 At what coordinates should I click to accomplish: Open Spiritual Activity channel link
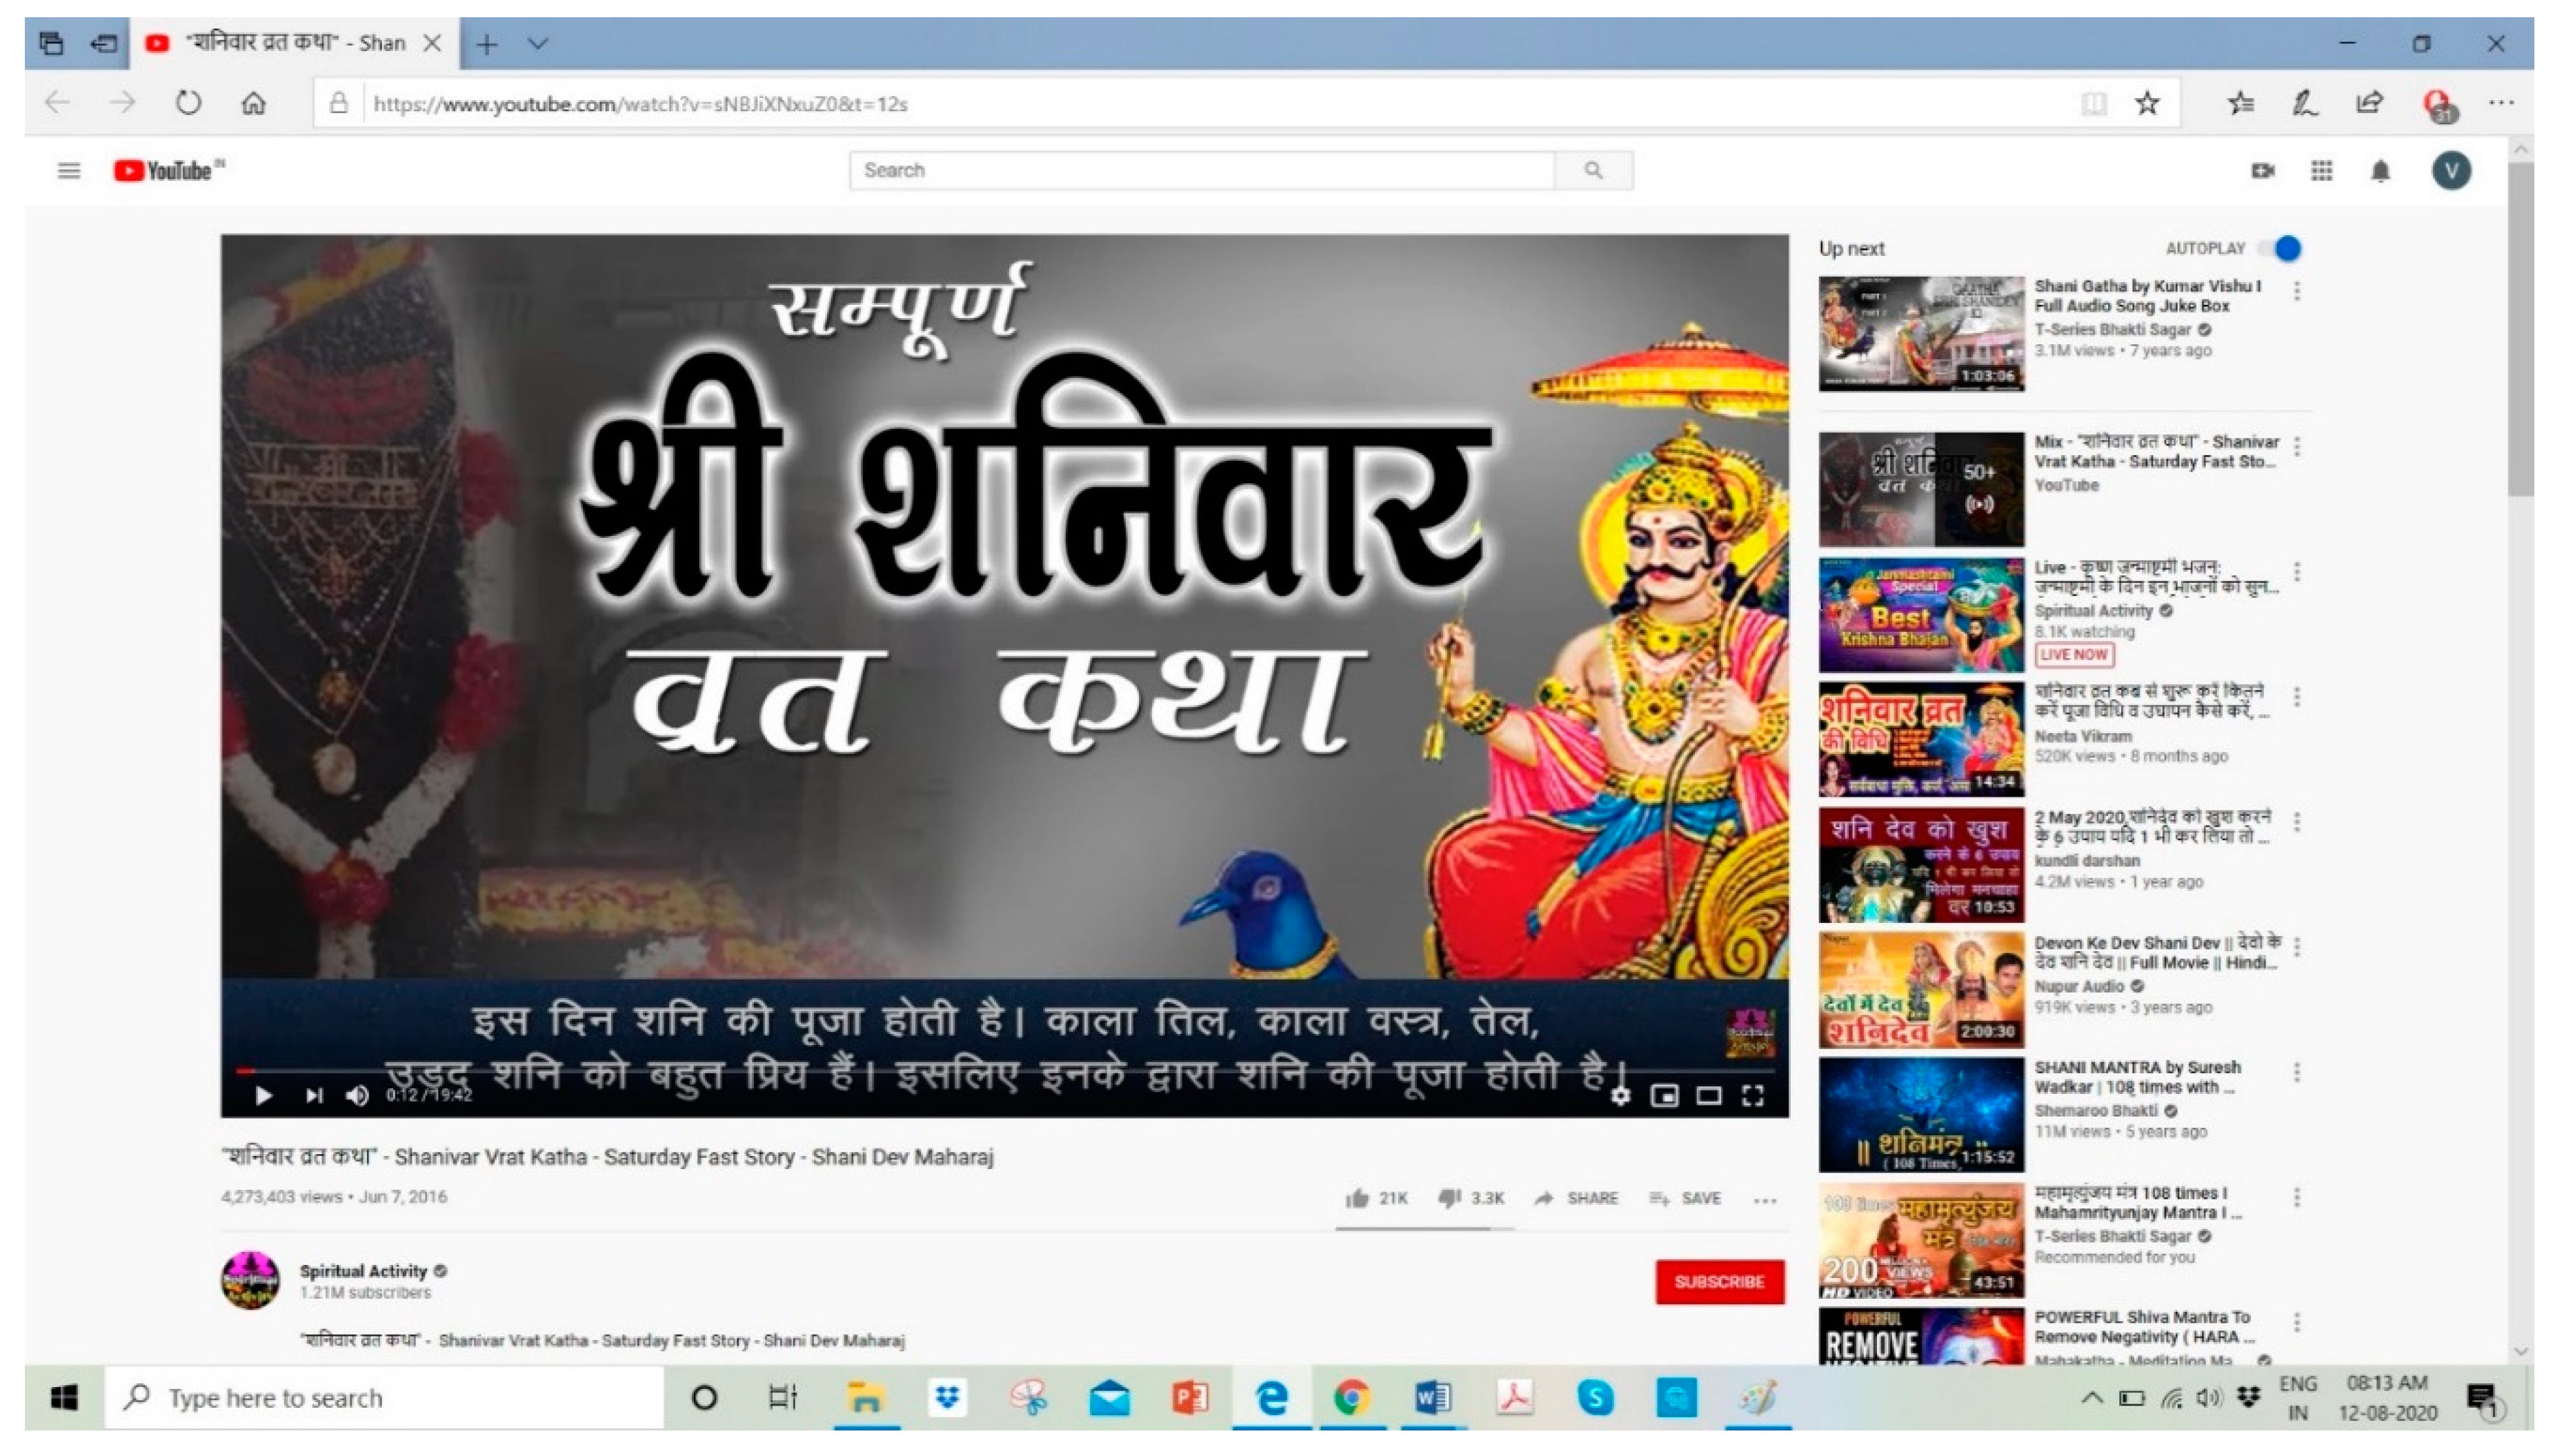[x=363, y=1271]
